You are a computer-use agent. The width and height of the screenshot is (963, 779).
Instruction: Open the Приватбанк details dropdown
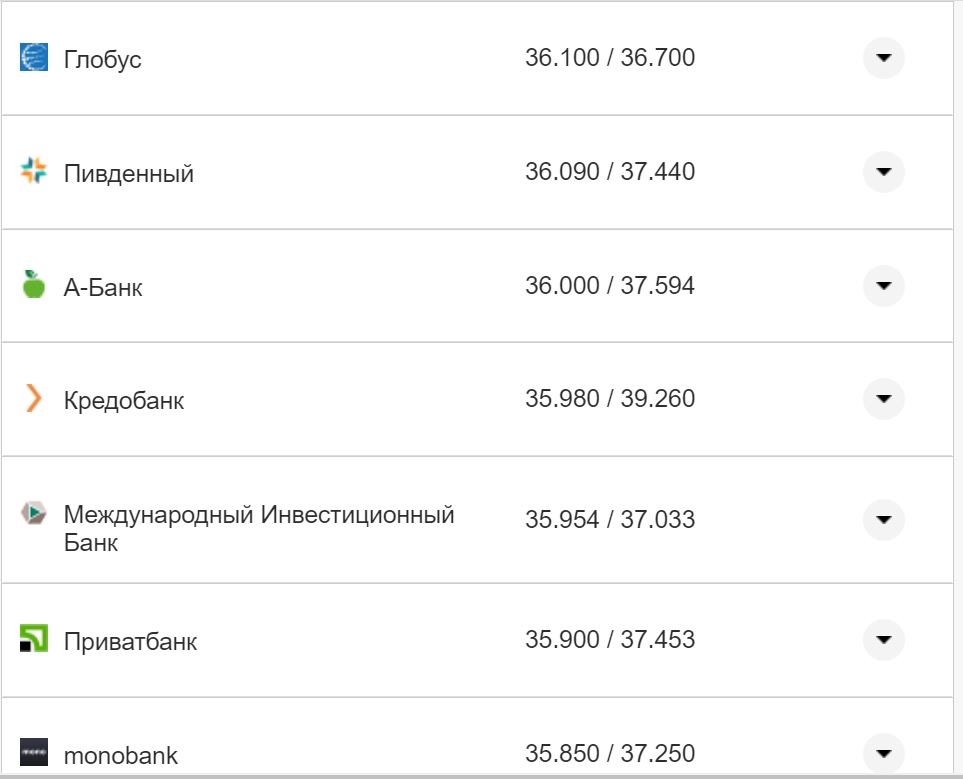(883, 639)
